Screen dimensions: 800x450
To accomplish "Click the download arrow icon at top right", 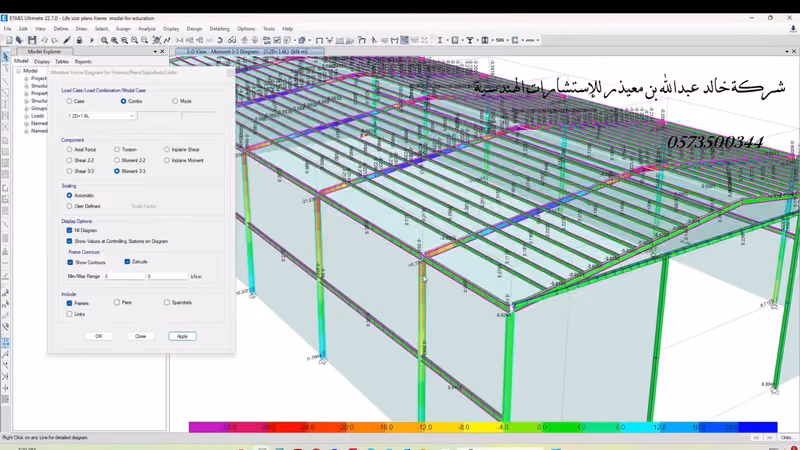I will coord(793,29).
